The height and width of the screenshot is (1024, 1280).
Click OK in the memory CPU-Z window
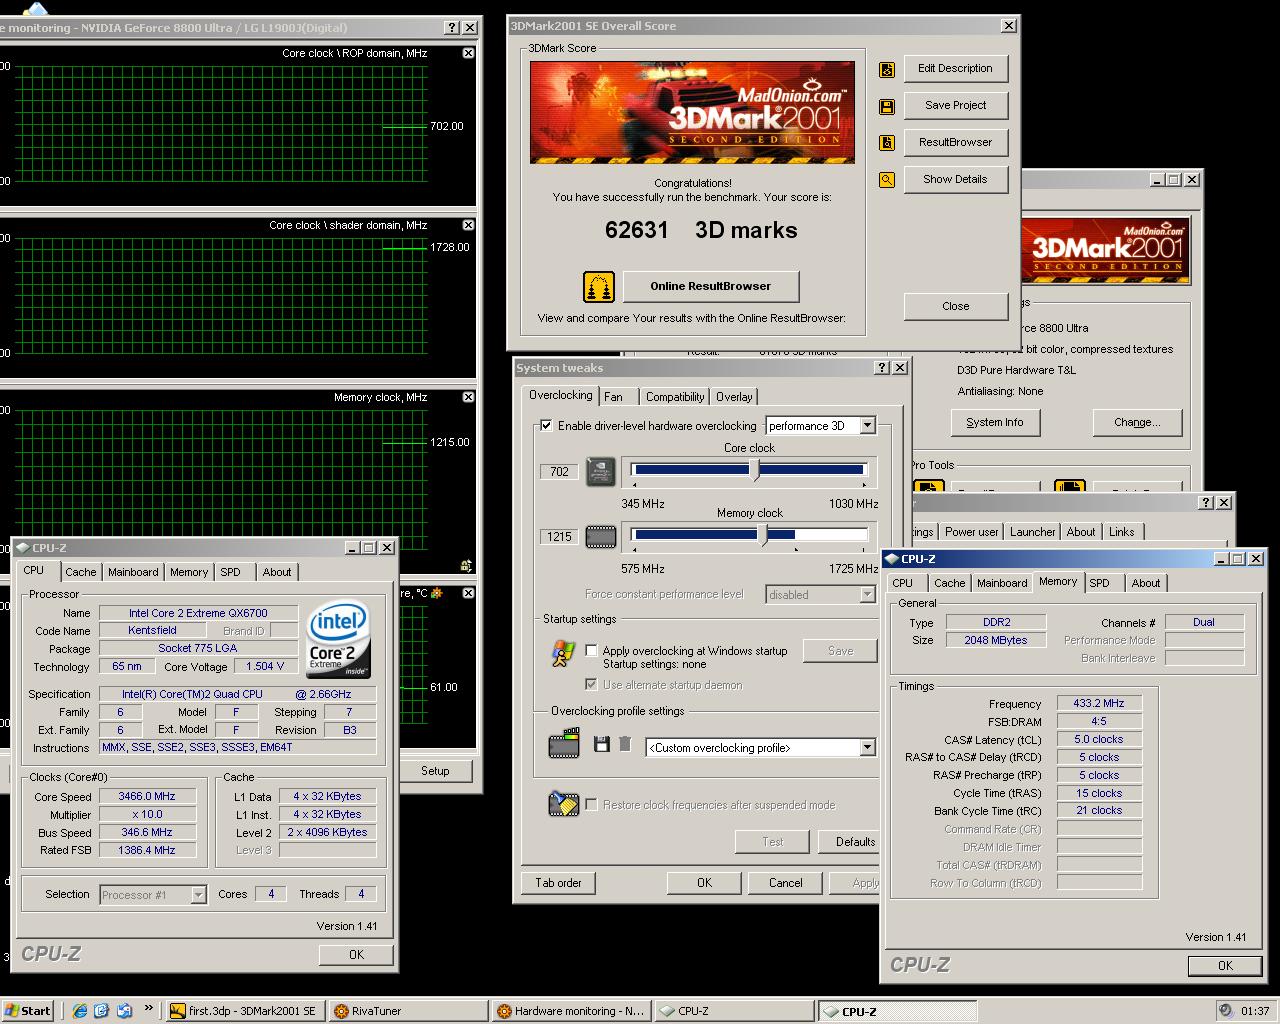pyautogui.click(x=1225, y=965)
